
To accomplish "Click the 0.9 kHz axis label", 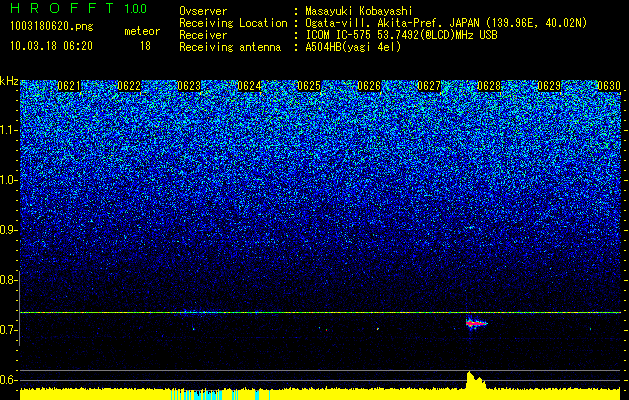I will pos(9,230).
